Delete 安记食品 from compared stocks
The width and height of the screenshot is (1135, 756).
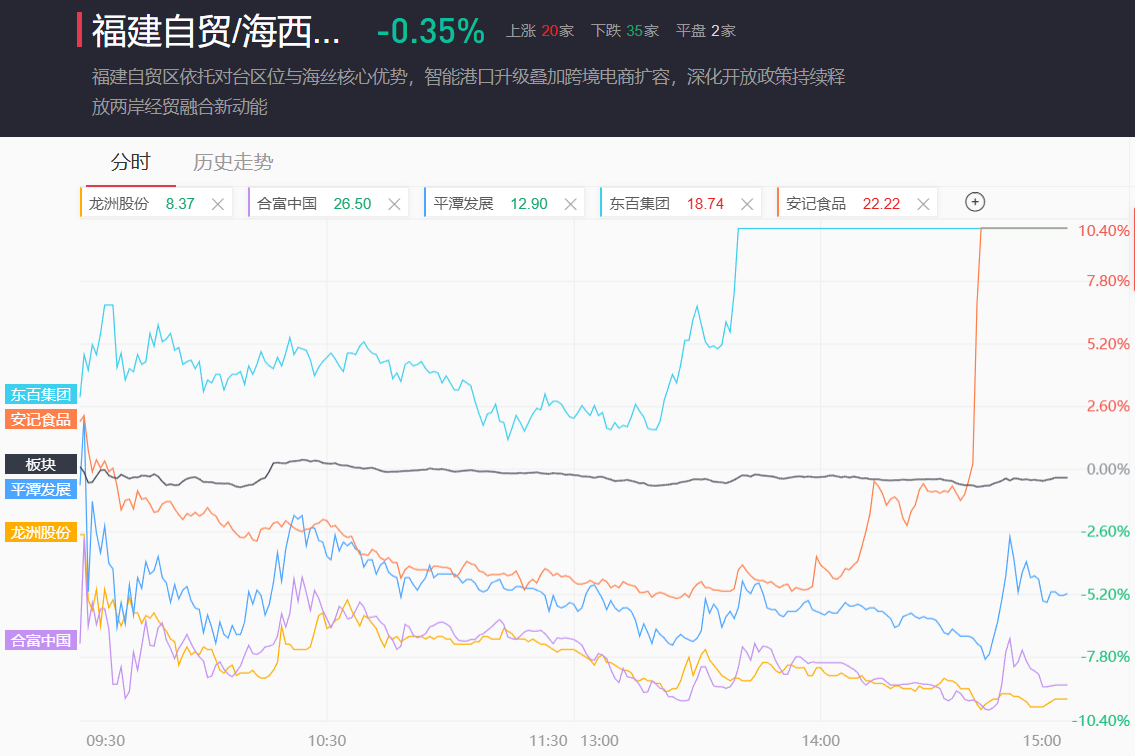pos(924,204)
